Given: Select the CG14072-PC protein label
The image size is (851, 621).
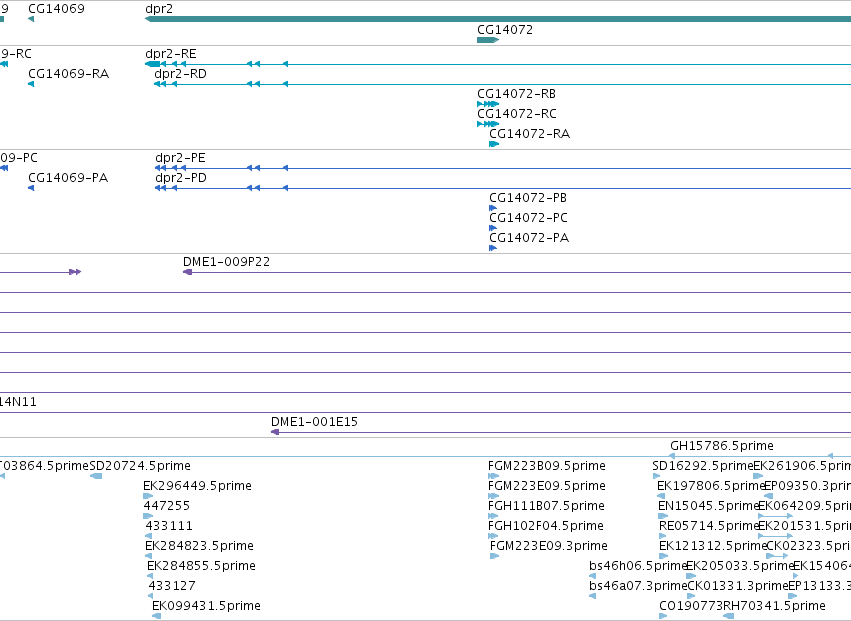Looking at the screenshot, I should pos(528,218).
